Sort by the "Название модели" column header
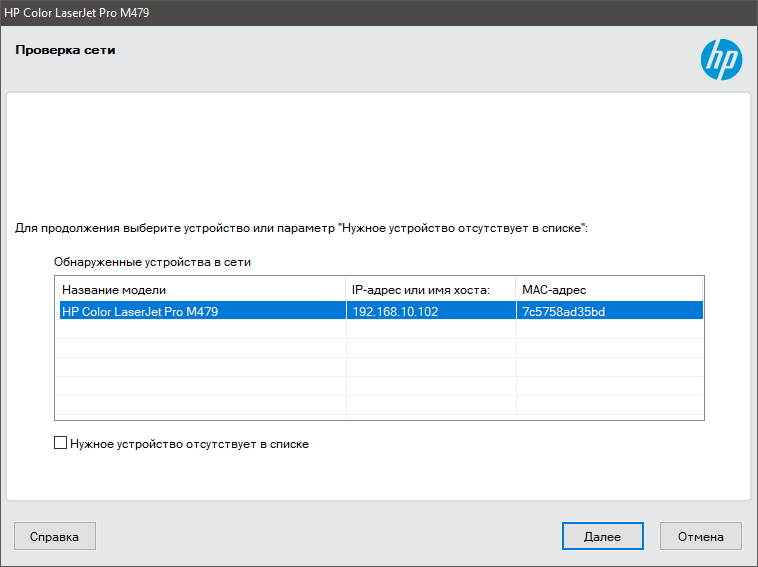 click(200, 289)
